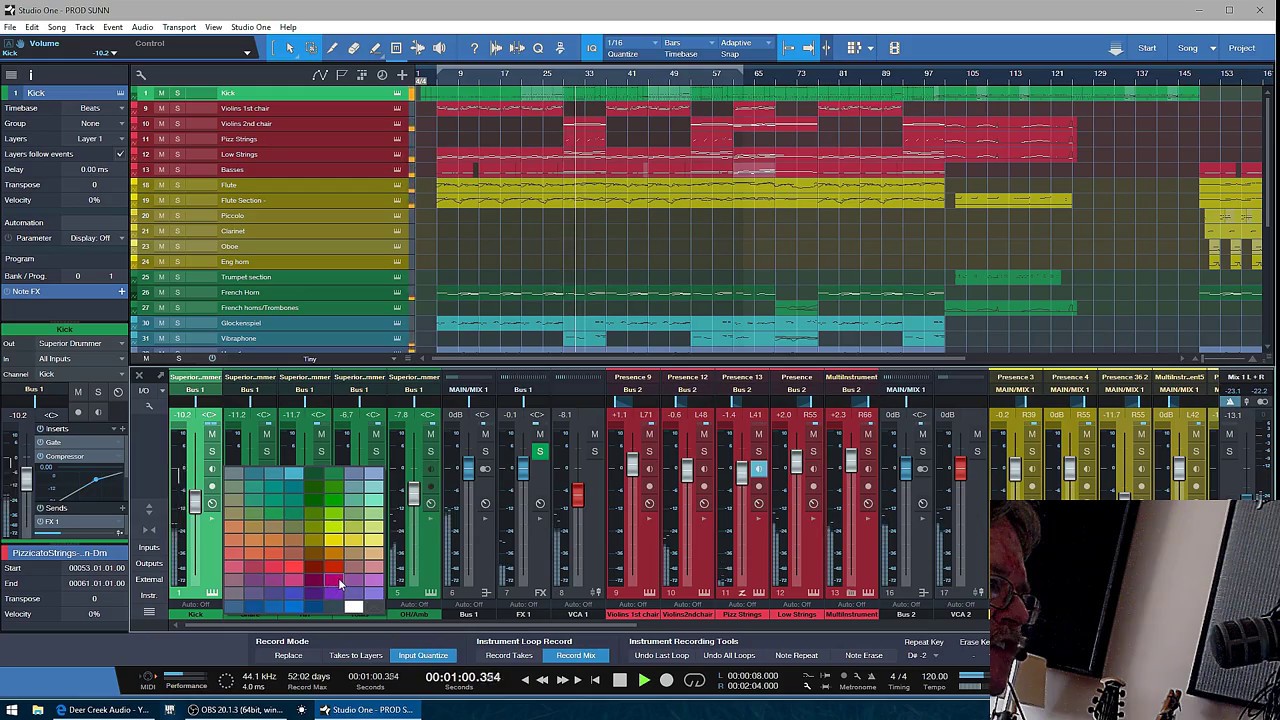Image resolution: width=1280 pixels, height=720 pixels.
Task: Open the Transport menu
Action: pos(179,27)
